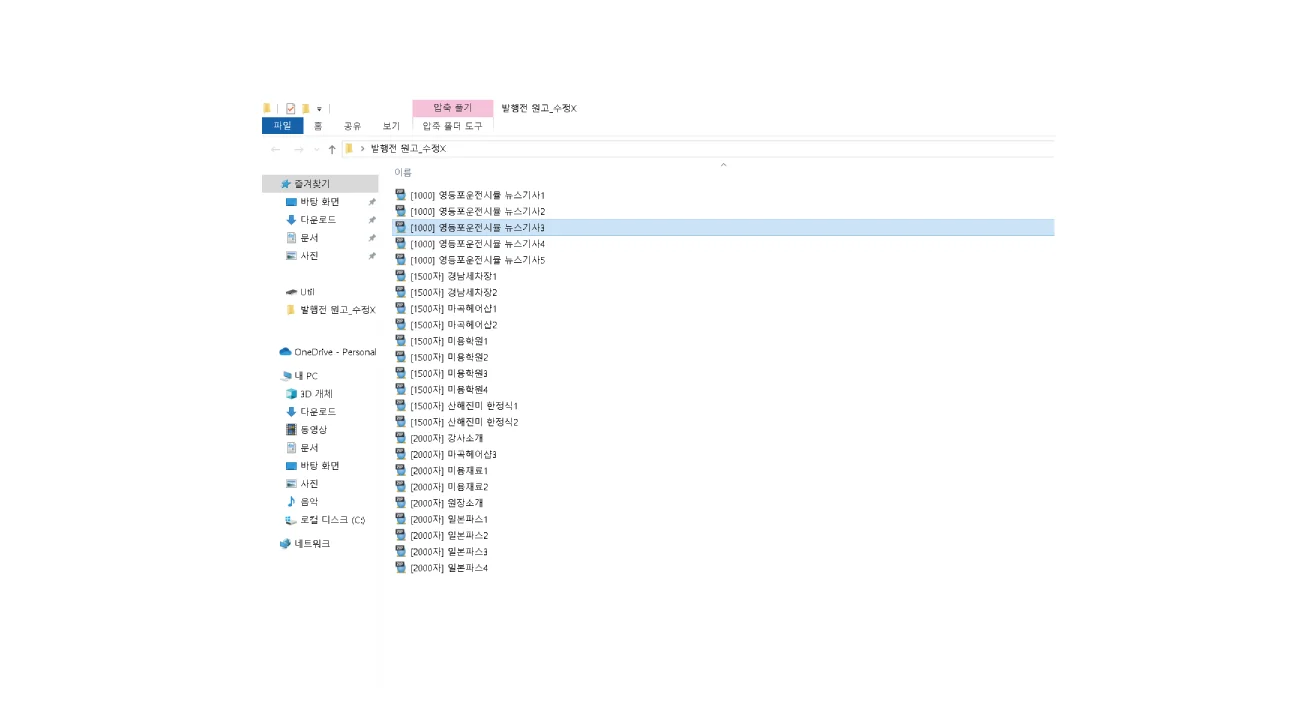Select file [1000] 영등포운전시뮬 뉴스기사2

[477, 211]
